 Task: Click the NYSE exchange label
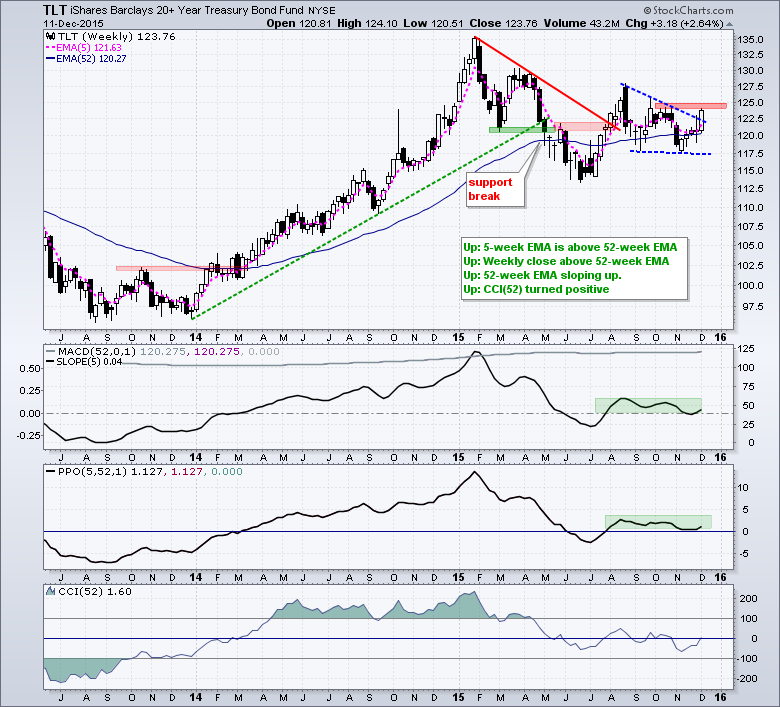pyautogui.click(x=322, y=11)
